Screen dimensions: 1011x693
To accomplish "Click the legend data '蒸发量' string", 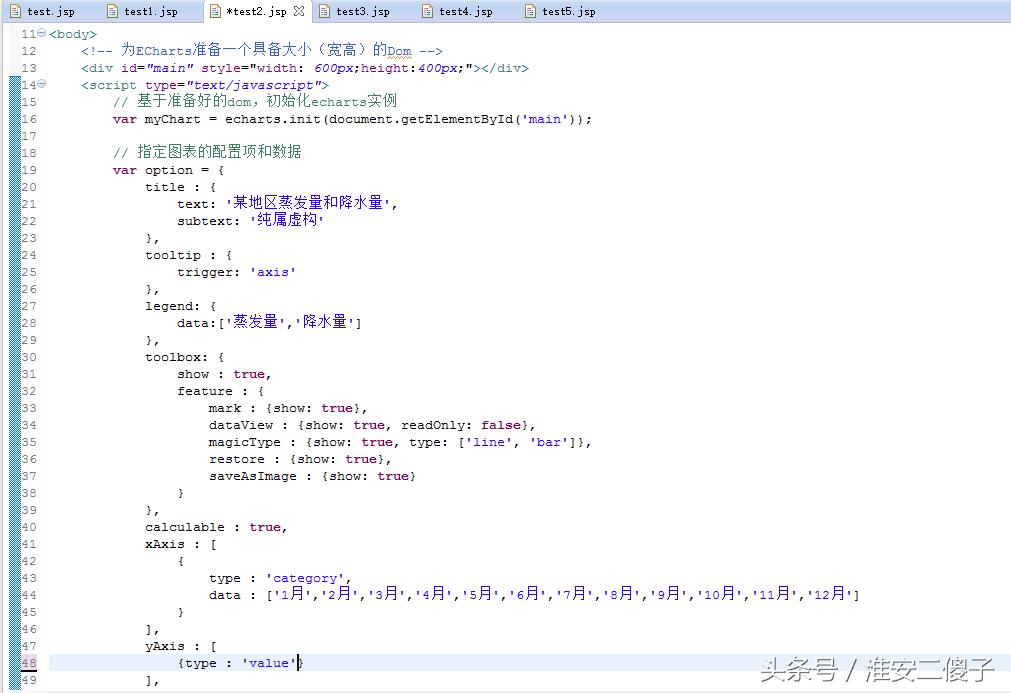I will point(255,322).
